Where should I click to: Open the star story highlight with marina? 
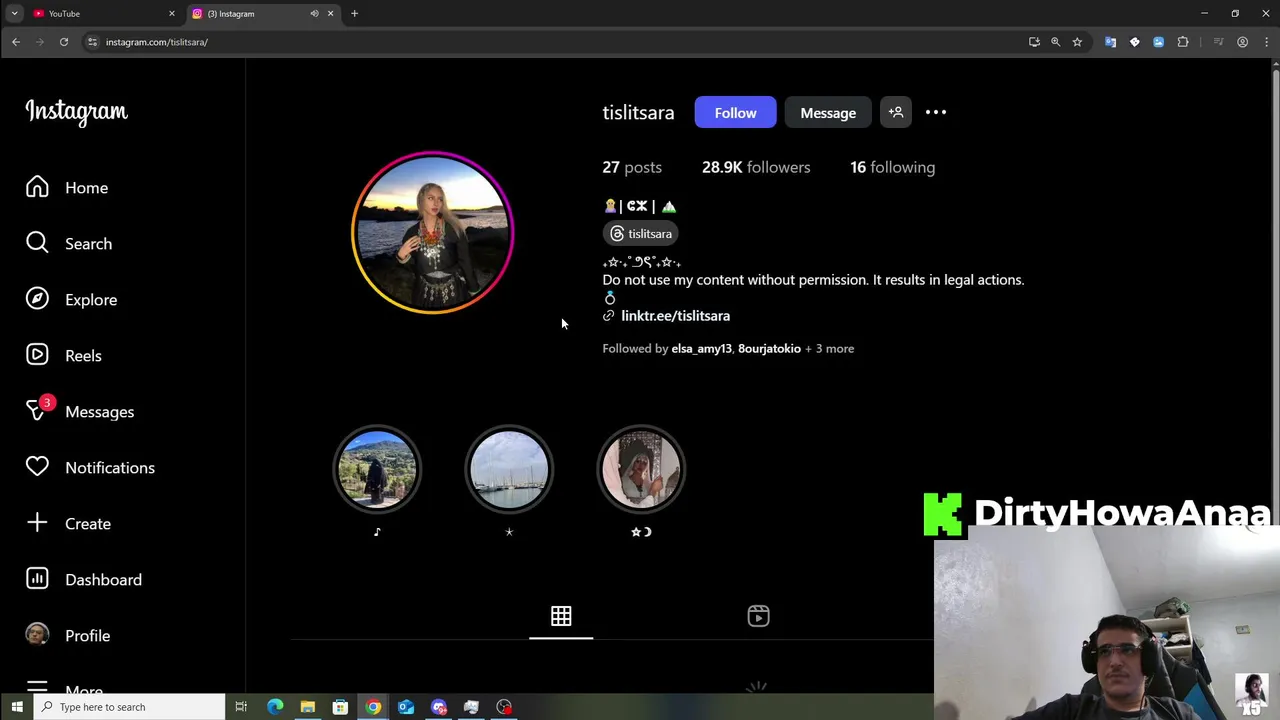click(x=509, y=469)
